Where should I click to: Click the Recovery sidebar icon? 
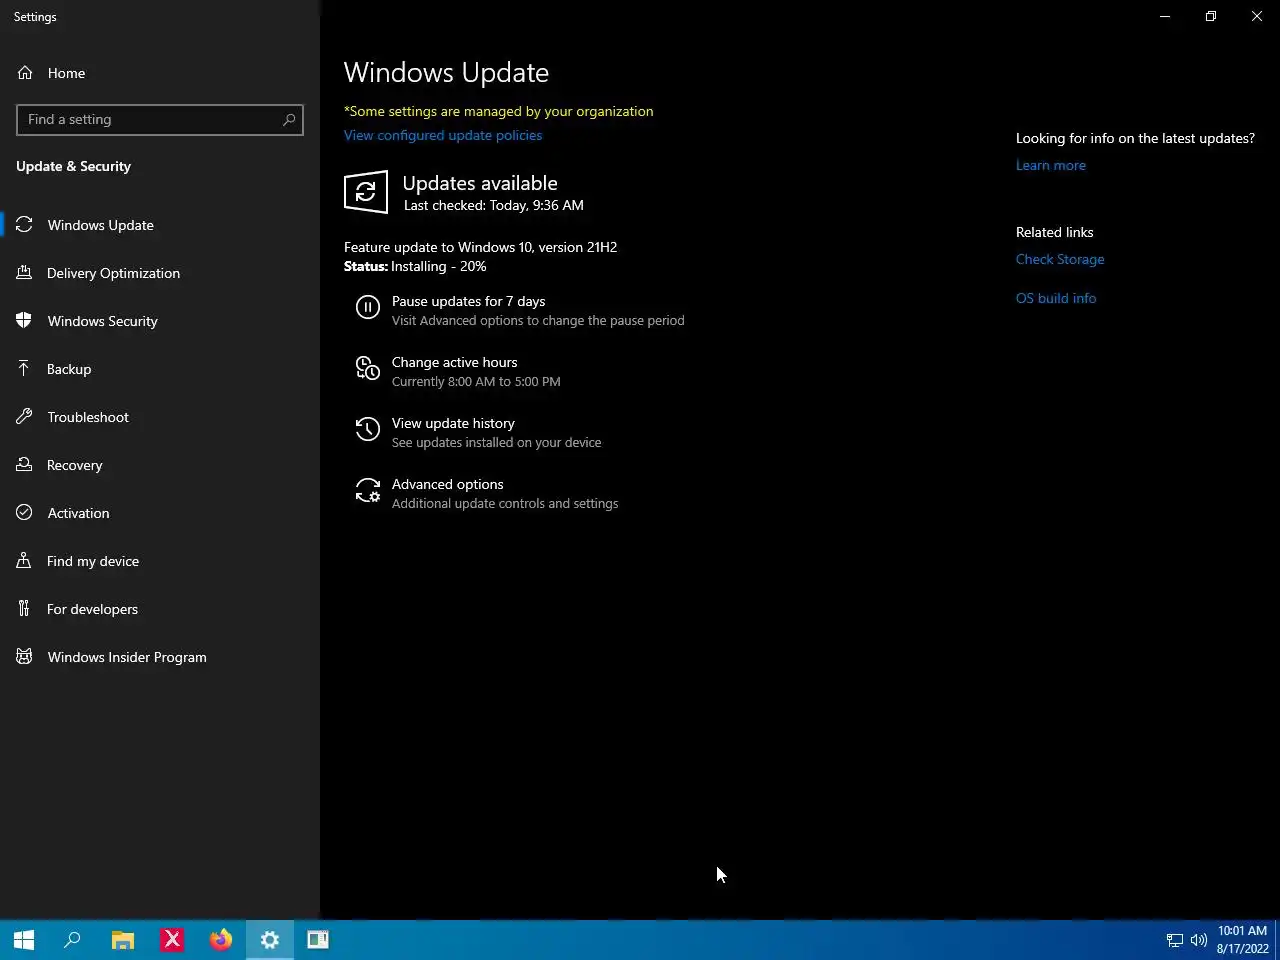pos(24,465)
